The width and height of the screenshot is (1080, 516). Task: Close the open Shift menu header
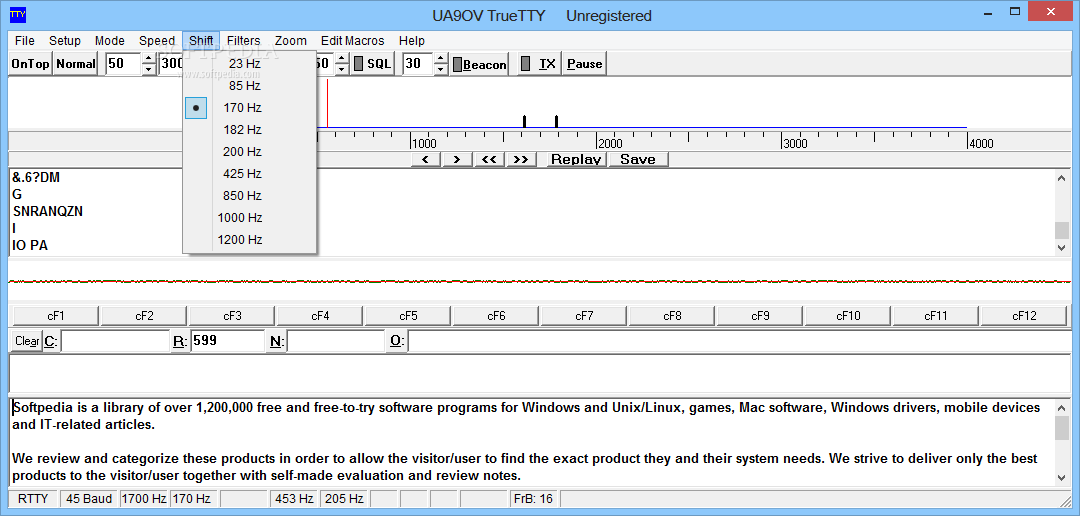[x=201, y=41]
